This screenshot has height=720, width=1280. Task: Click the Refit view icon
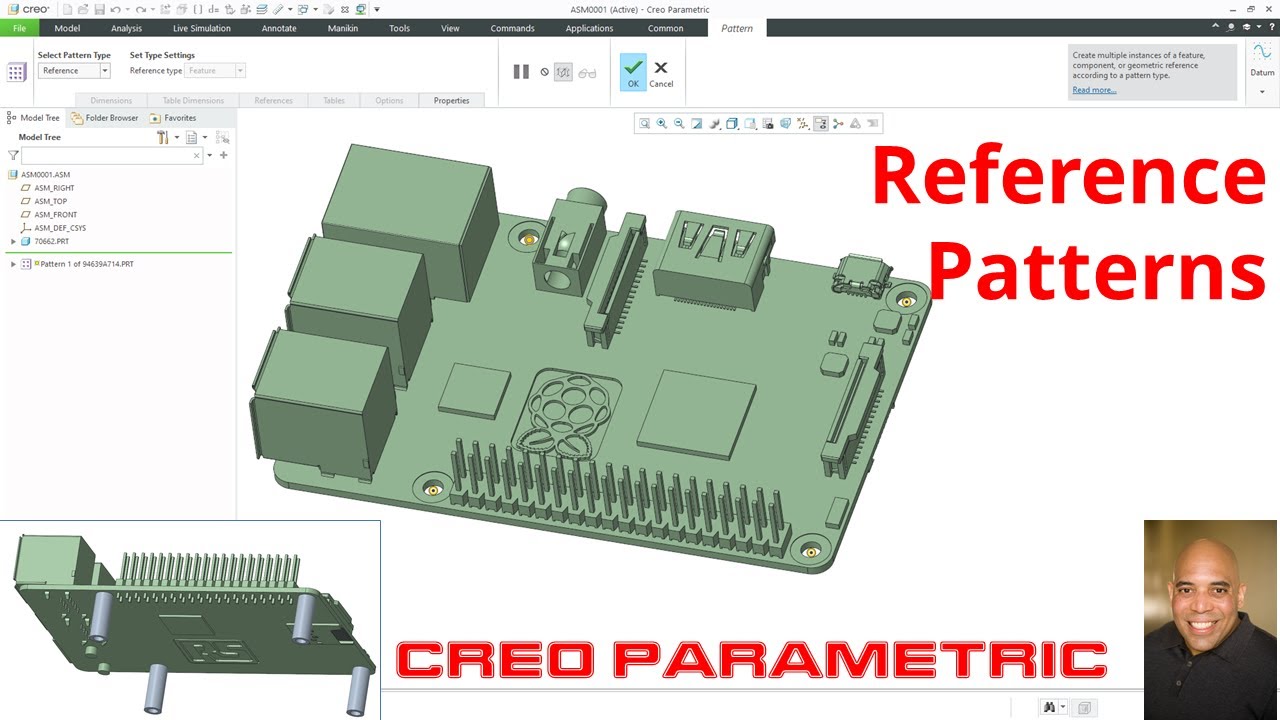[644, 124]
